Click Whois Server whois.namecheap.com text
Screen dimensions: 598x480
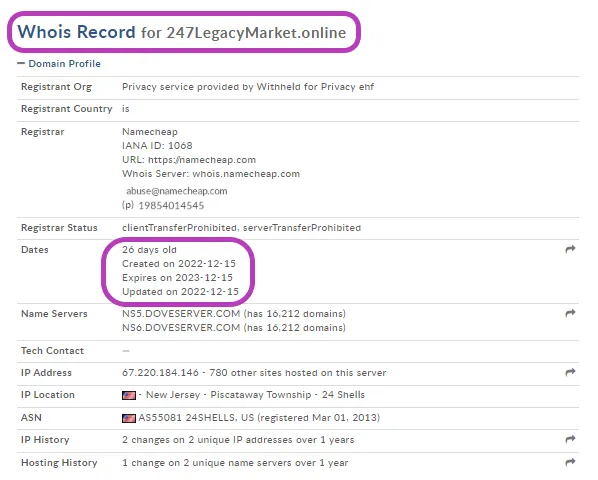(211, 174)
